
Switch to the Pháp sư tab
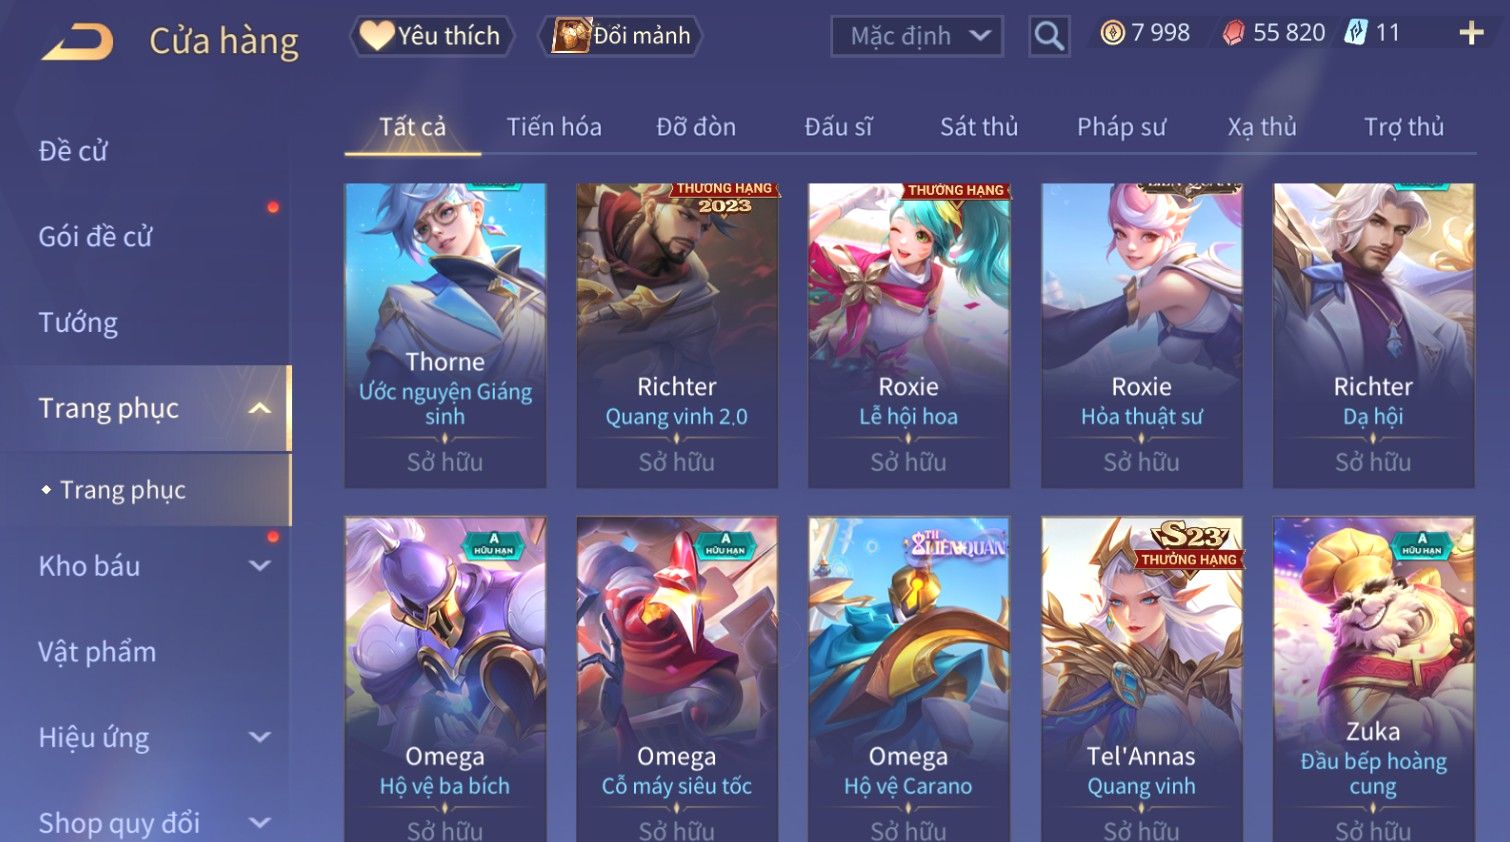pos(1121,127)
